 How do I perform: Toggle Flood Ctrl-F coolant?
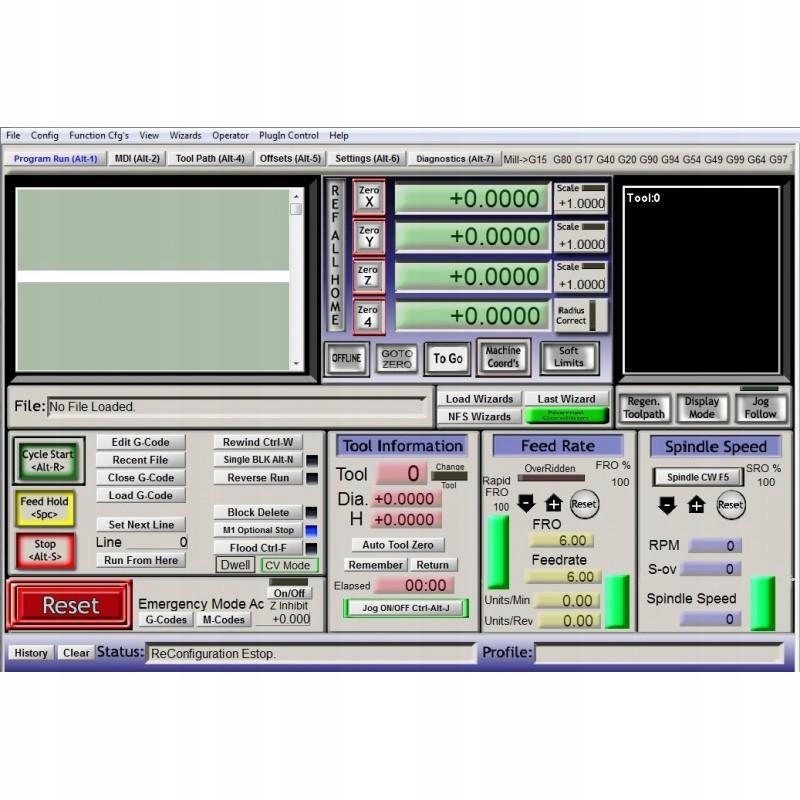click(258, 548)
